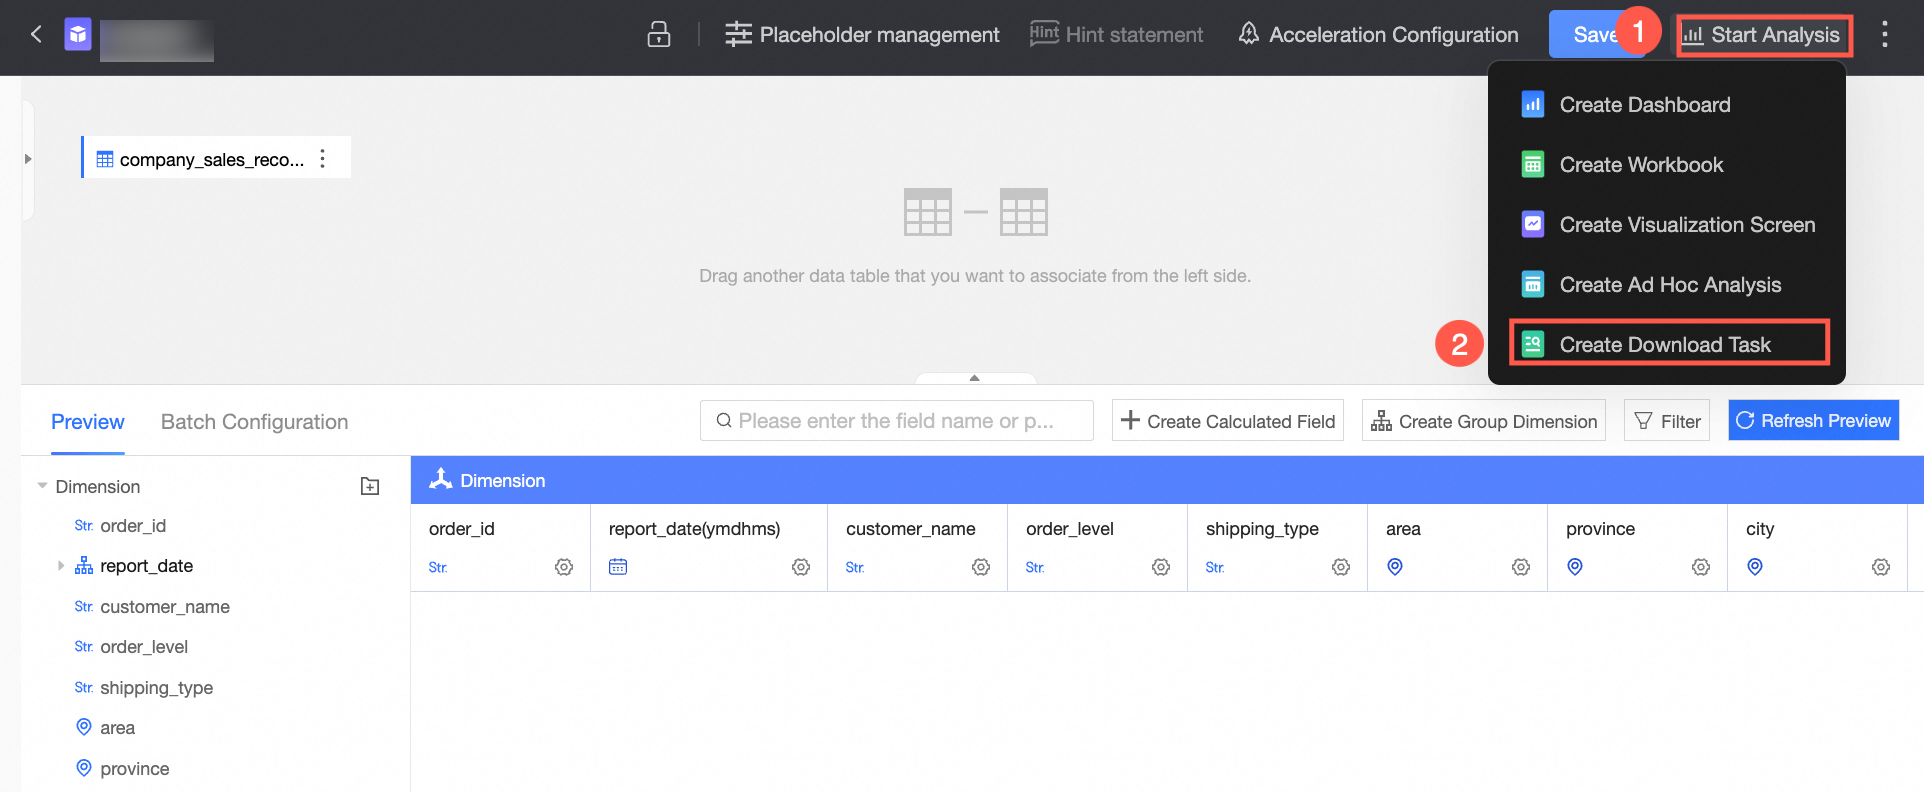Open company_sales_reco table options menu
This screenshot has width=1924, height=792.
[322, 159]
